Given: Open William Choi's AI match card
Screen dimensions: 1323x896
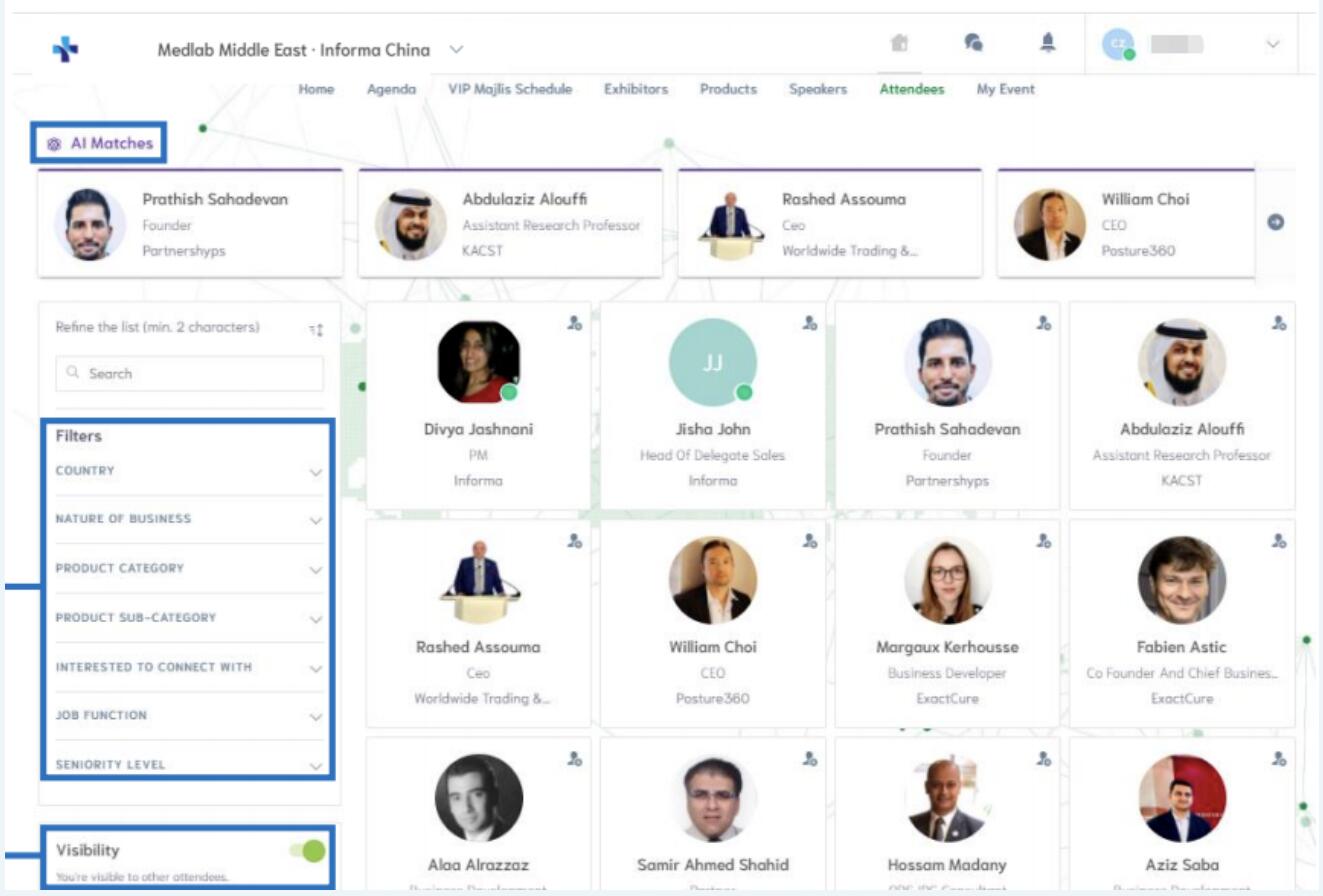Looking at the screenshot, I should coord(1125,225).
